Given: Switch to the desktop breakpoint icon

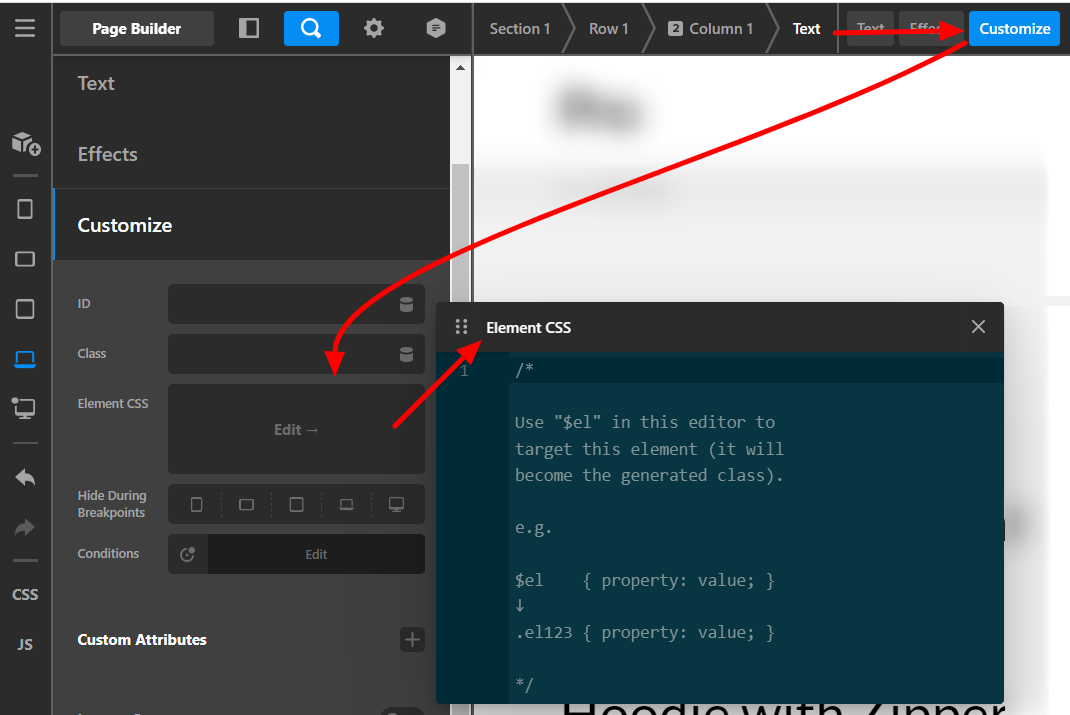Looking at the screenshot, I should point(25,409).
